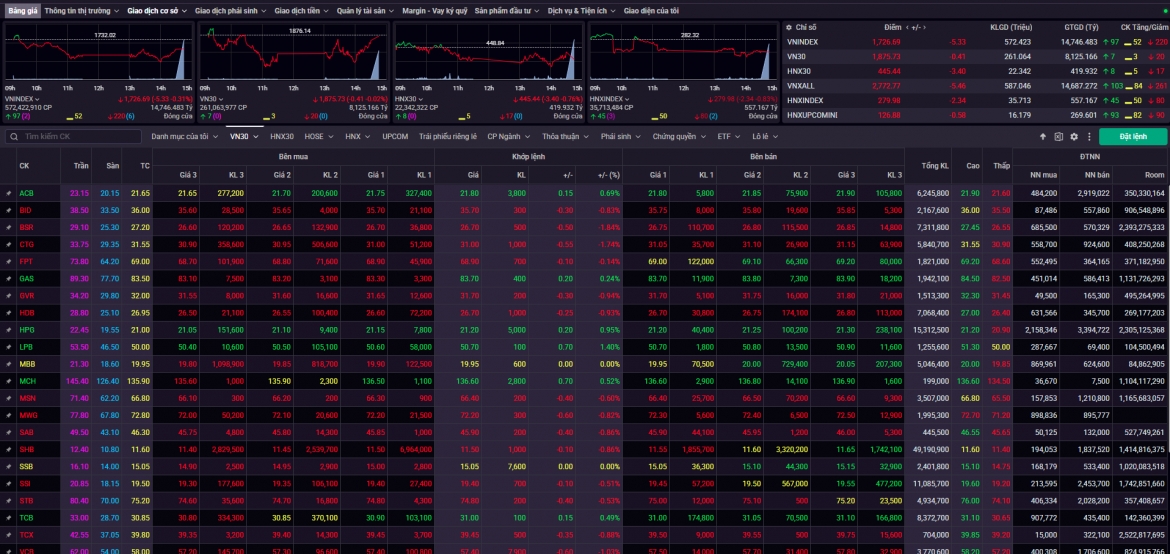
Task: Toggle pin for CTG stock row
Action: [9, 244]
